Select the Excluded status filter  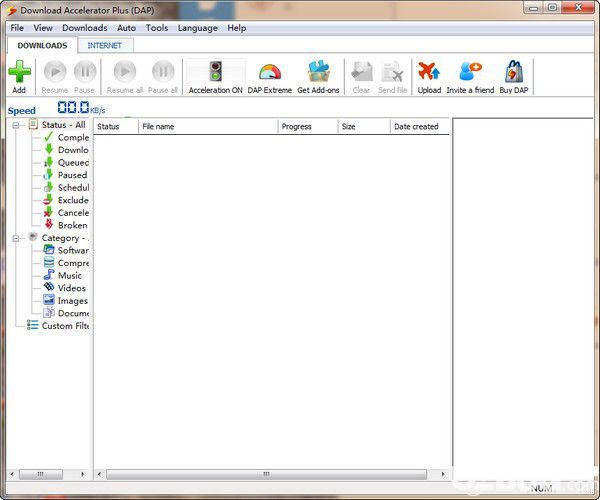click(x=73, y=200)
